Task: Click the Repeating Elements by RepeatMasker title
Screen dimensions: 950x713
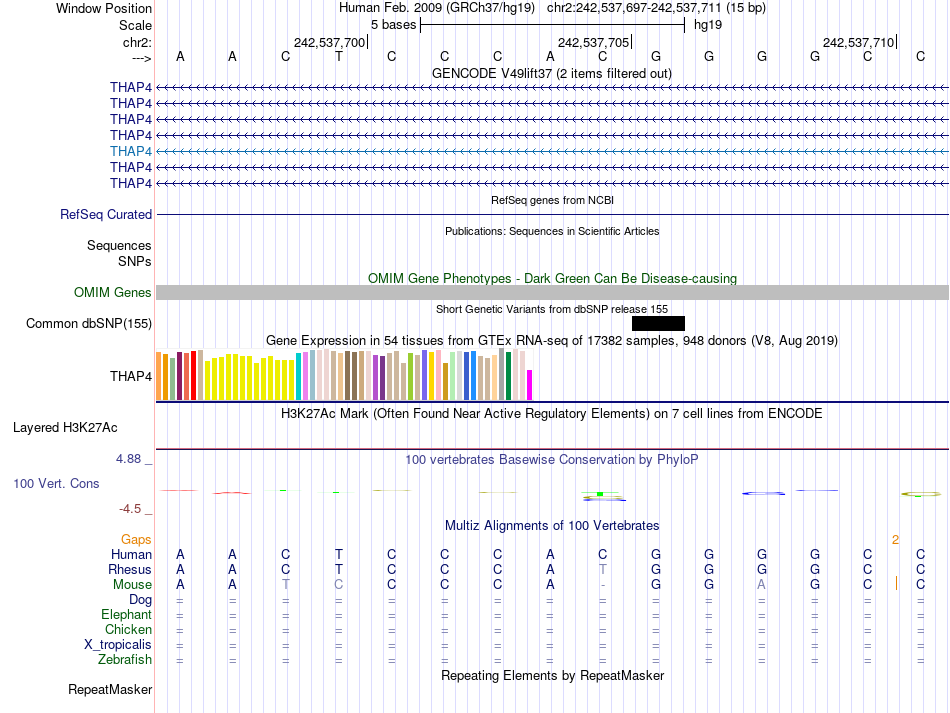Action: pyautogui.click(x=552, y=675)
